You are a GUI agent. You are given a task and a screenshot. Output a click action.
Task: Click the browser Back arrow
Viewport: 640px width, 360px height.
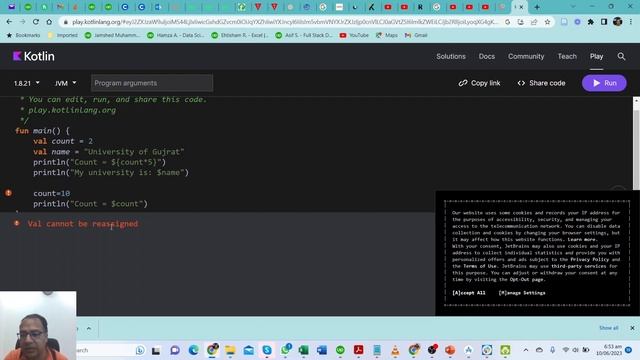tap(9, 22)
